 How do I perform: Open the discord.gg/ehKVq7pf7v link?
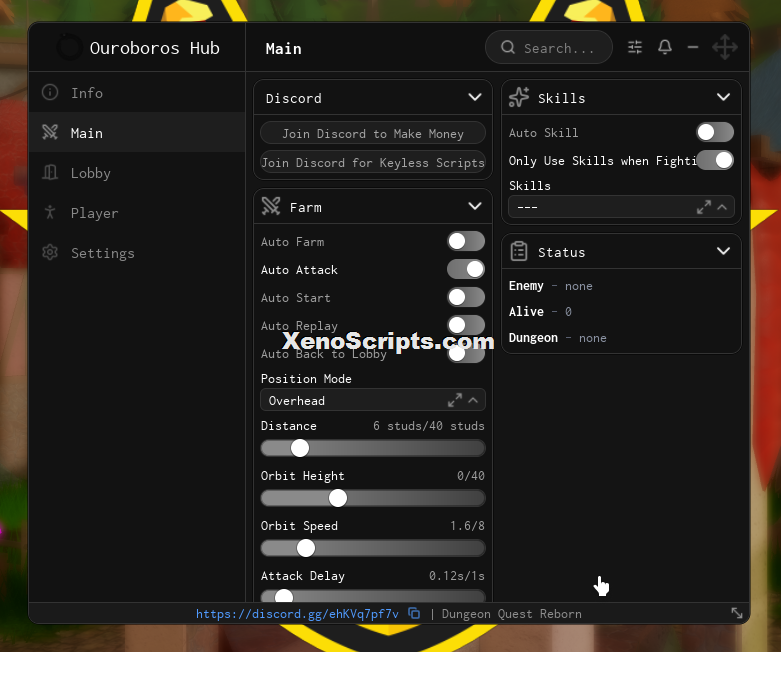[297, 613]
